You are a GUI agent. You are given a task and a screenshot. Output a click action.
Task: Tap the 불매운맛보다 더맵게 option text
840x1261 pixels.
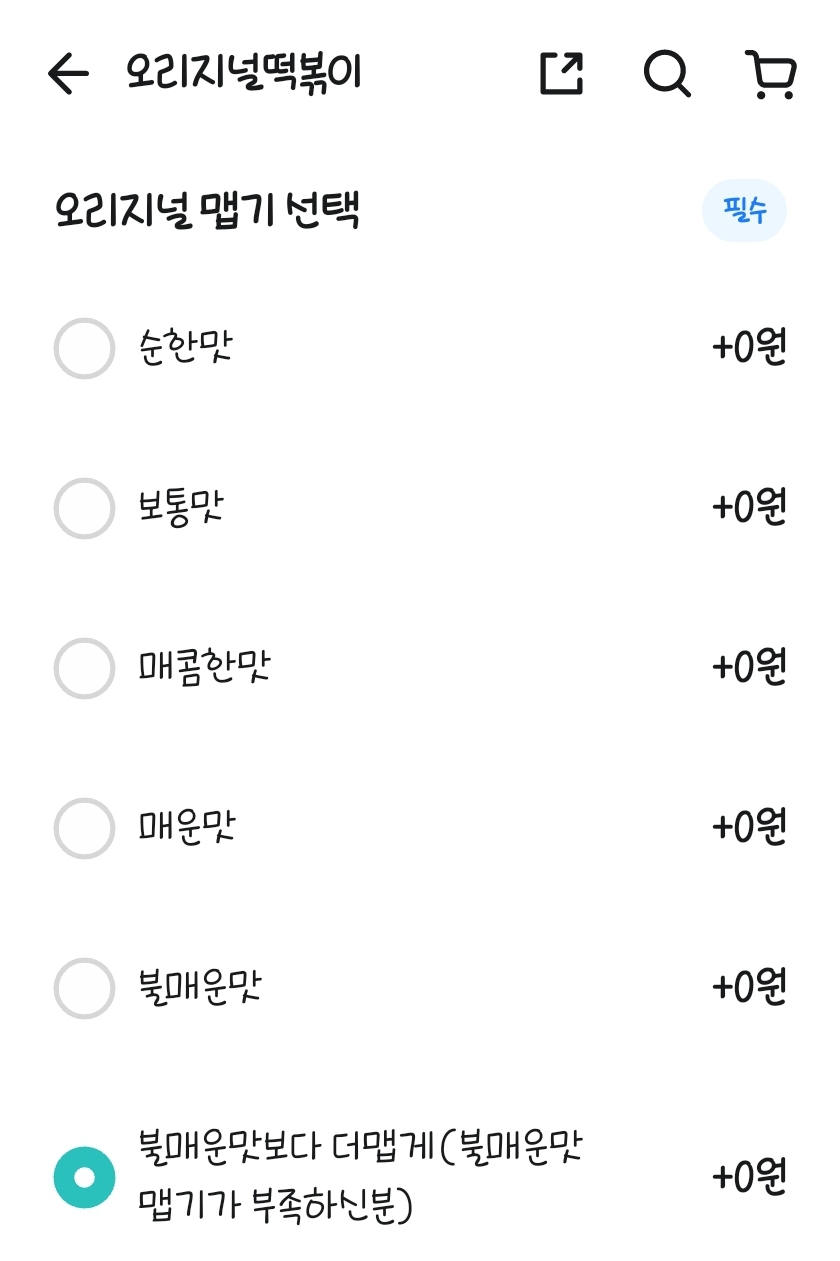pos(360,1176)
